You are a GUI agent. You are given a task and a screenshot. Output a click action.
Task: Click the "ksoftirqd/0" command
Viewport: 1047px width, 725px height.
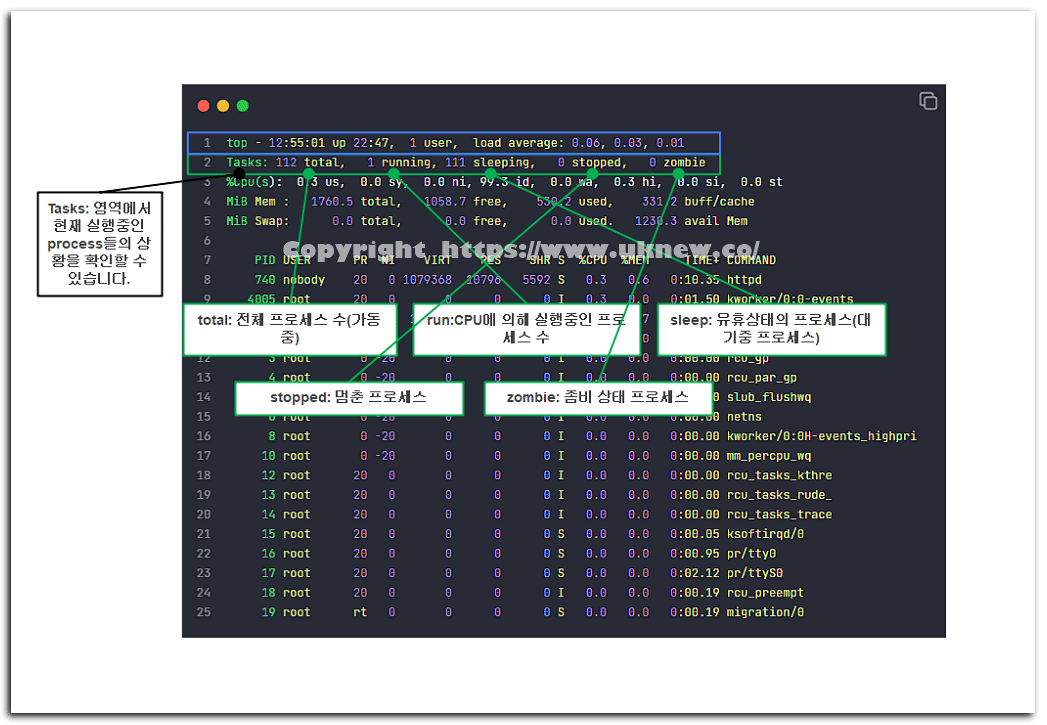point(765,534)
